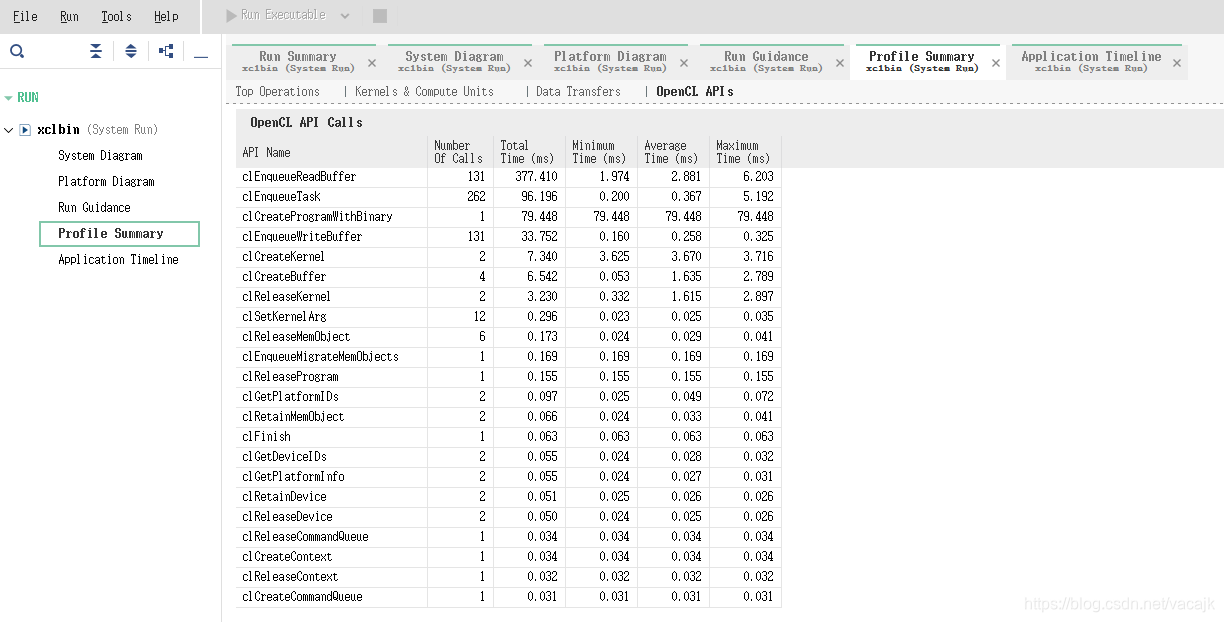
Task: Select the clFinish row
Action: (x=508, y=437)
